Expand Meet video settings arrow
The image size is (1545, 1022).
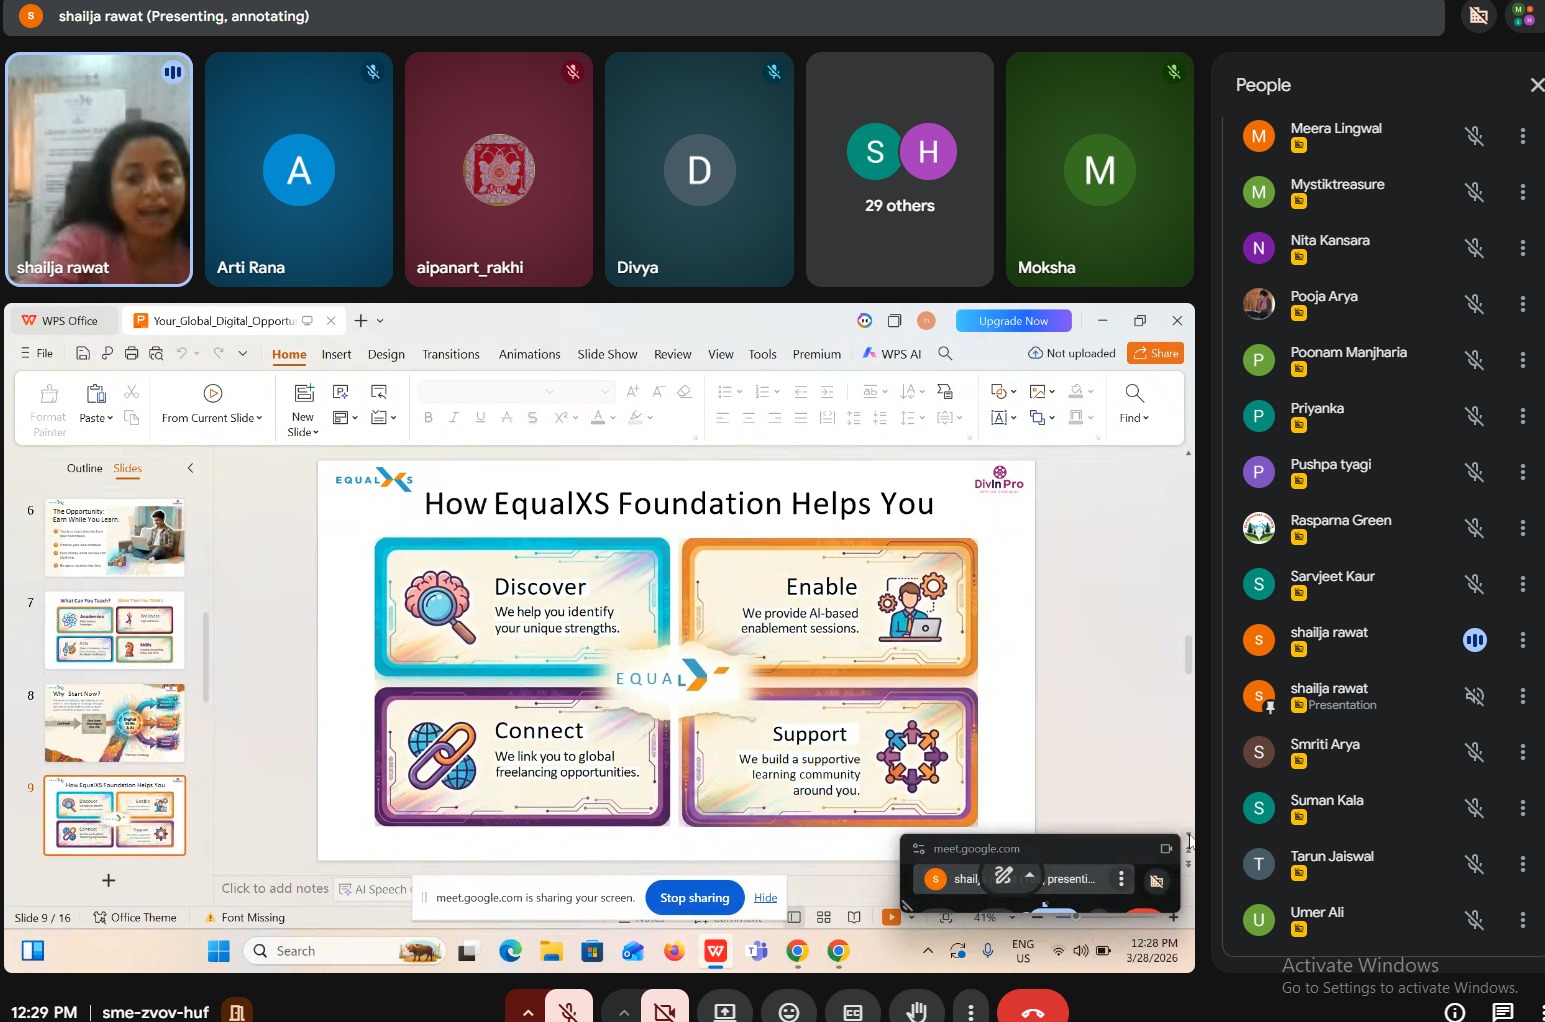pos(623,1012)
